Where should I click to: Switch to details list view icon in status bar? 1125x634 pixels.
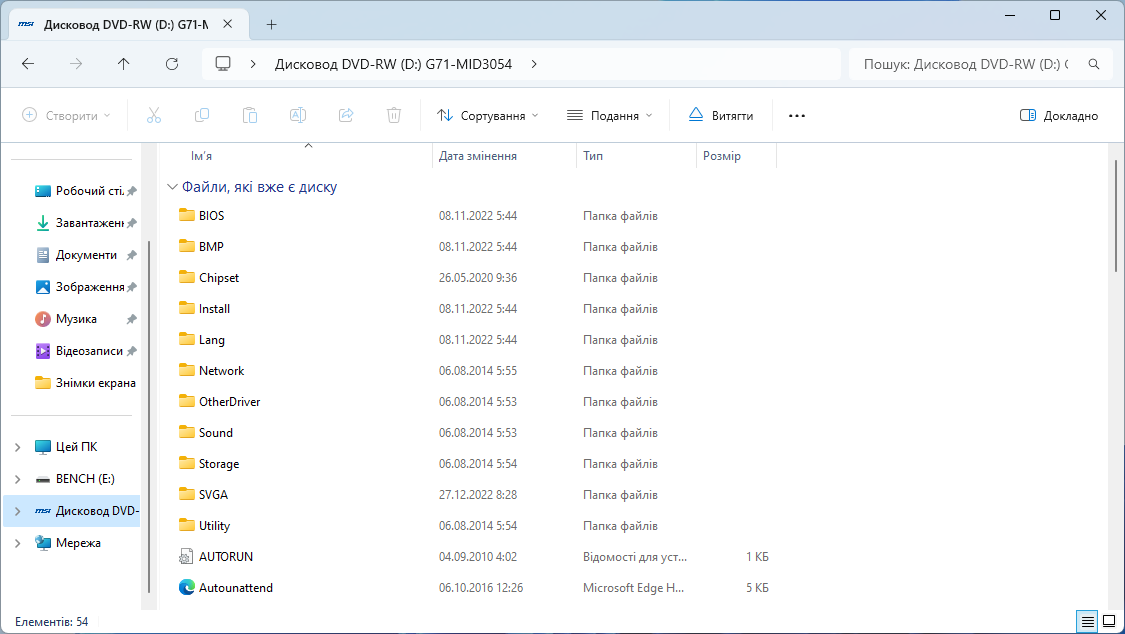tap(1088, 622)
